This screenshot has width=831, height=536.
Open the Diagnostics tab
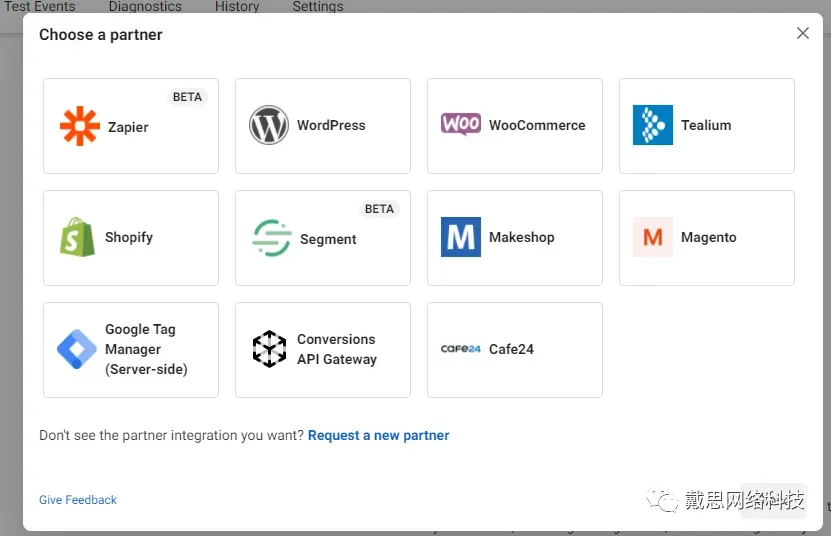tap(145, 6)
